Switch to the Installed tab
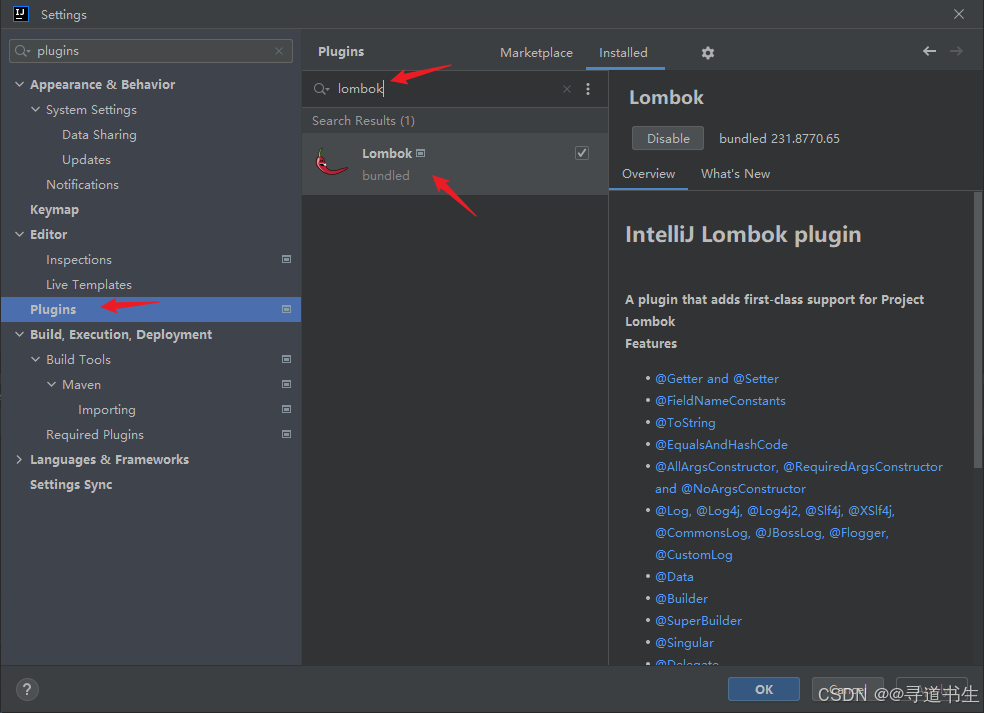Image resolution: width=984 pixels, height=713 pixels. [x=623, y=53]
